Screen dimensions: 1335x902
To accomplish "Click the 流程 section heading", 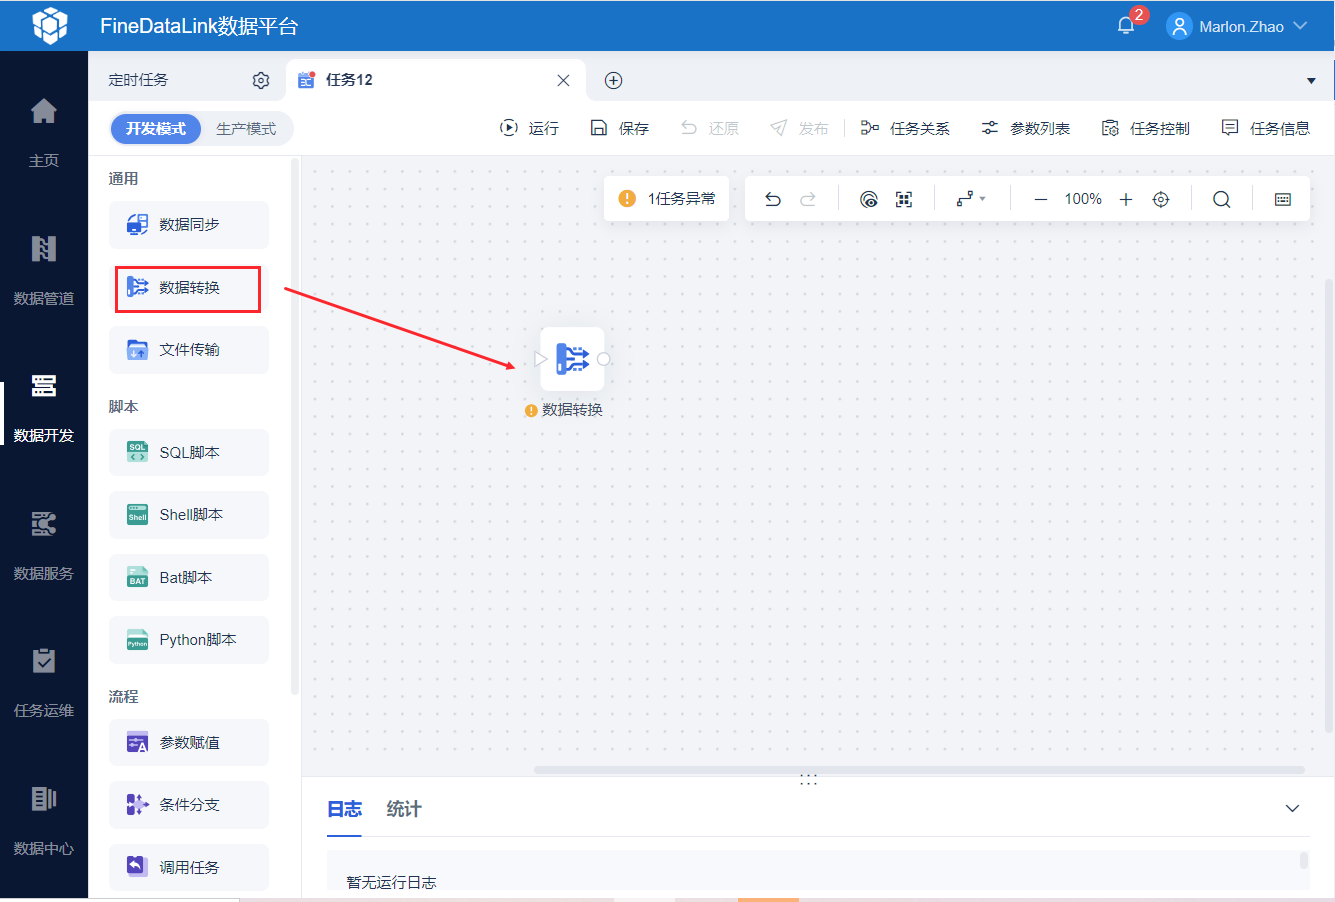I will (x=124, y=697).
